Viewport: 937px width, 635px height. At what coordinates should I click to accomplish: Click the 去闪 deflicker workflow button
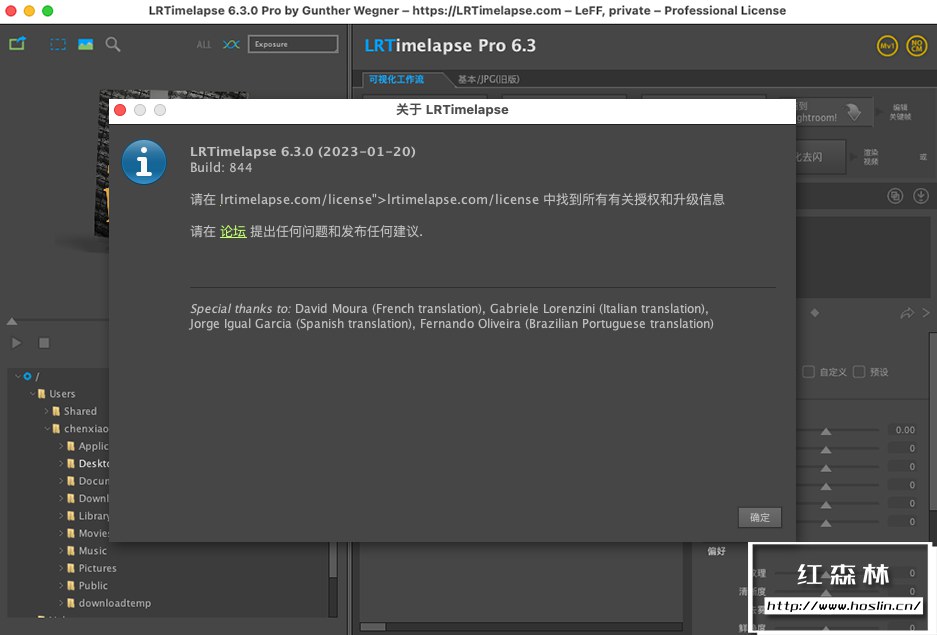click(821, 157)
